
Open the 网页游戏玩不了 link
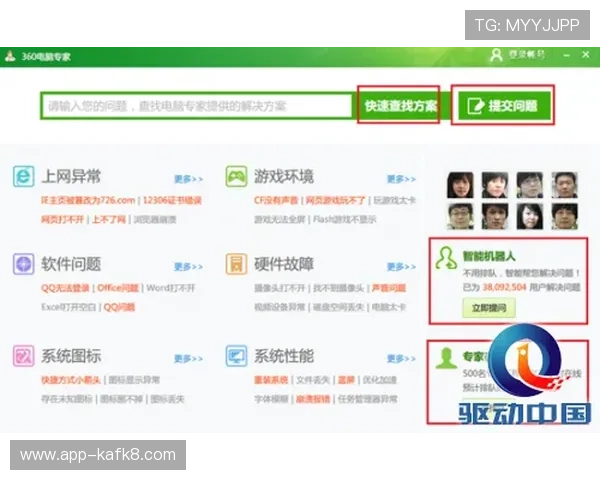336,200
